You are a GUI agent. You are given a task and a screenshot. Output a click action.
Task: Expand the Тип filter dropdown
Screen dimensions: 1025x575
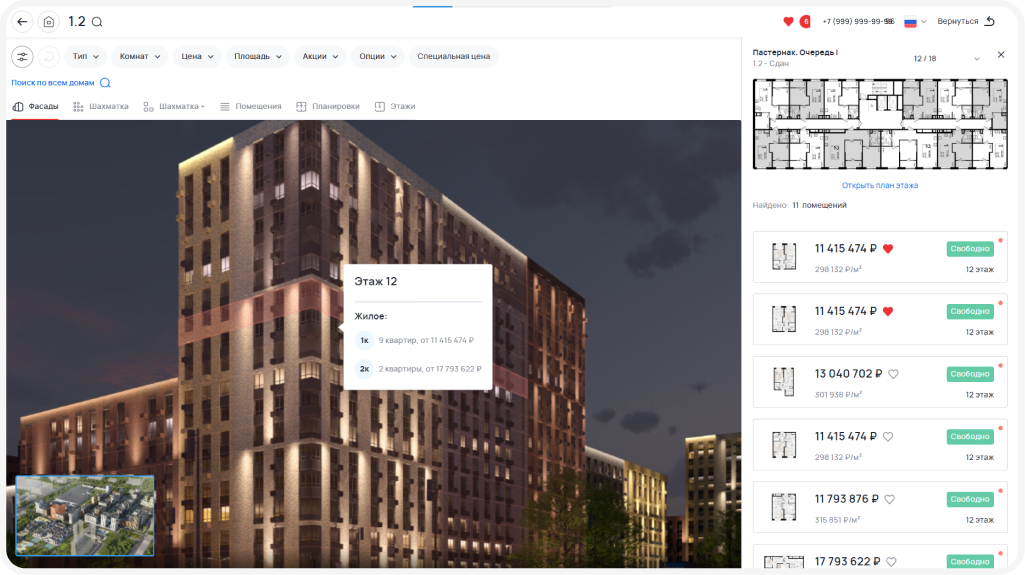[x=86, y=57]
